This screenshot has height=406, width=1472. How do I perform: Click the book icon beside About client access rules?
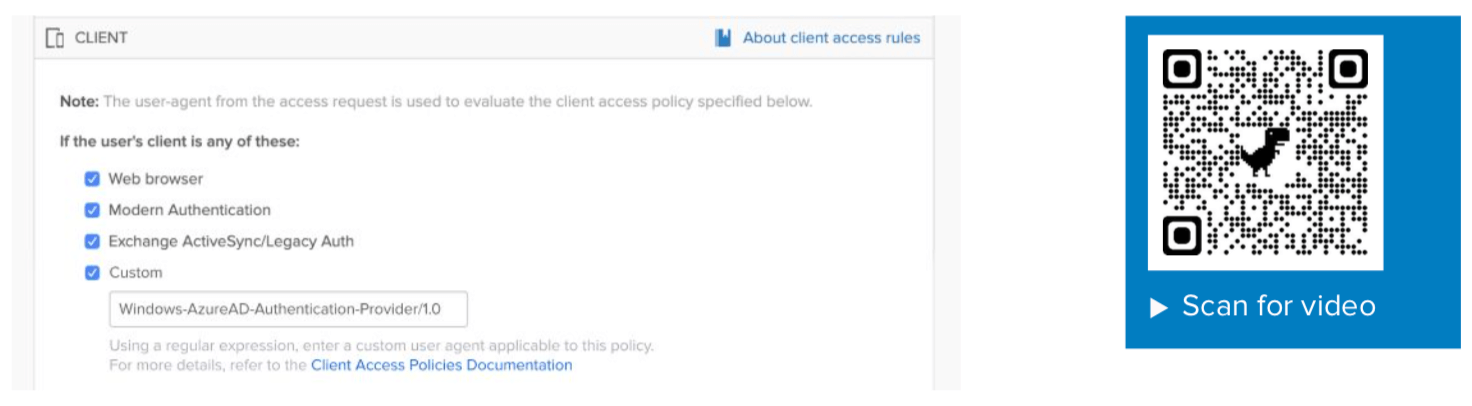coord(723,38)
